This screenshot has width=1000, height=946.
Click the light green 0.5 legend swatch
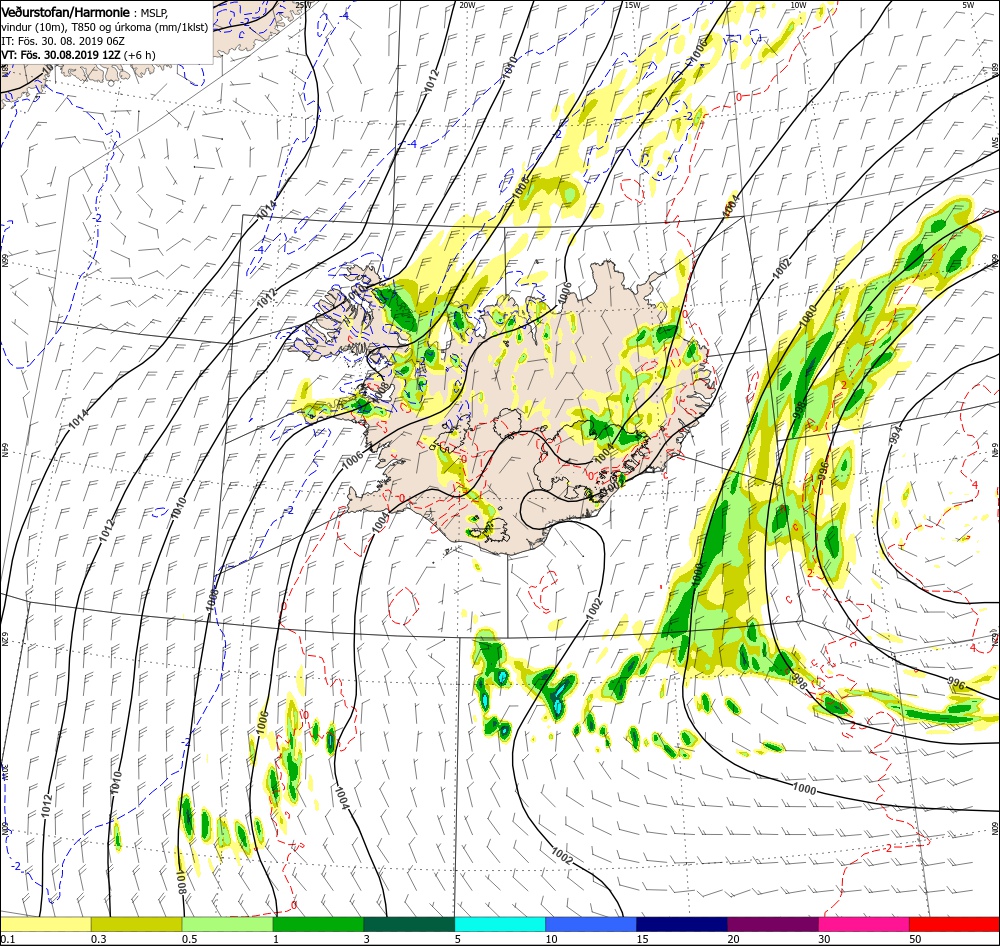pyautogui.click(x=227, y=924)
